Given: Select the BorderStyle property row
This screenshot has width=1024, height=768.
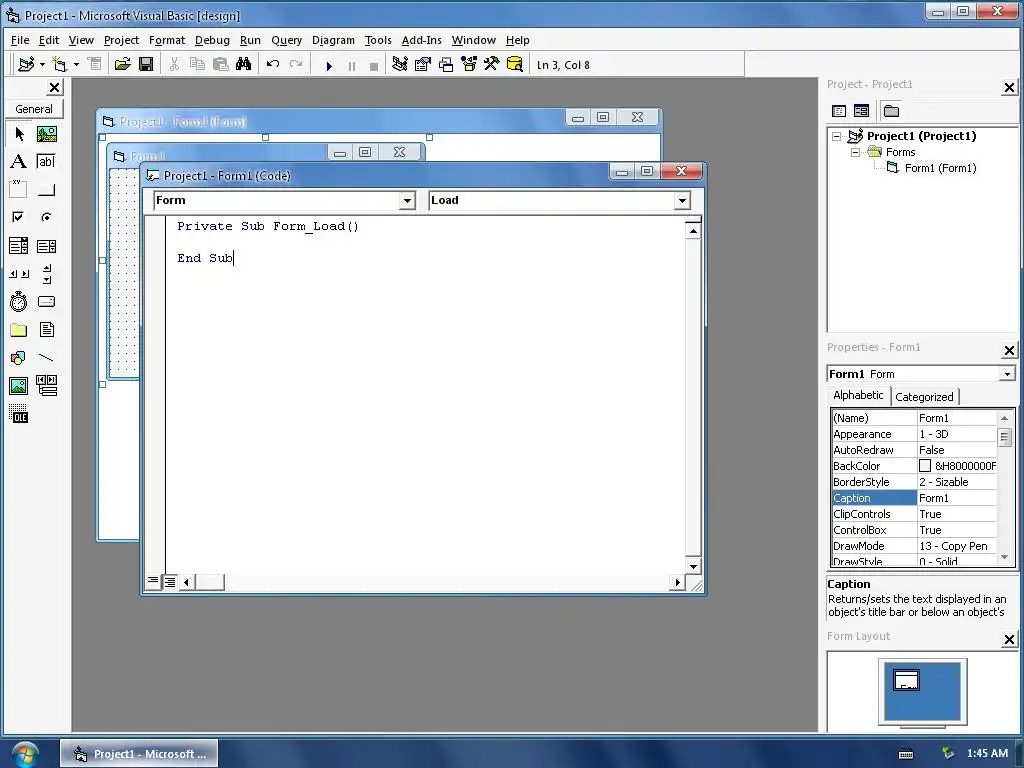Looking at the screenshot, I should [x=915, y=482].
